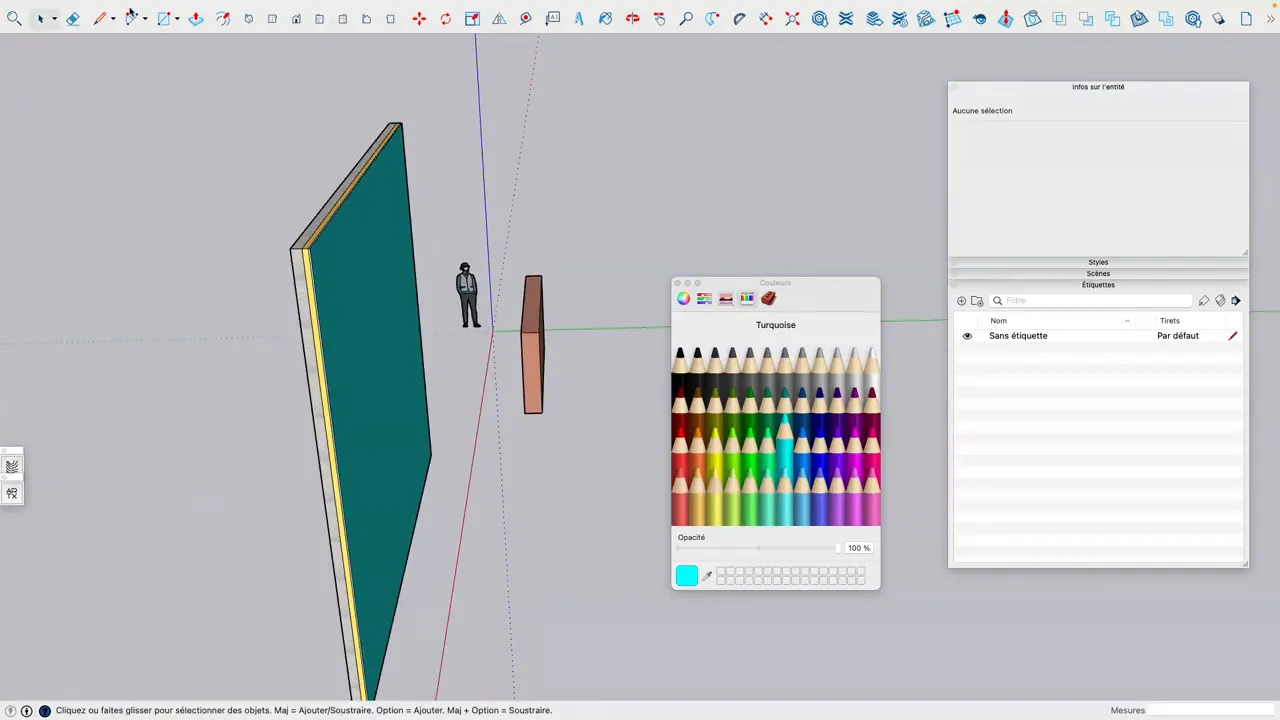Activate the Zoom magnifier tool
This screenshot has height=720, width=1280.
(686, 18)
